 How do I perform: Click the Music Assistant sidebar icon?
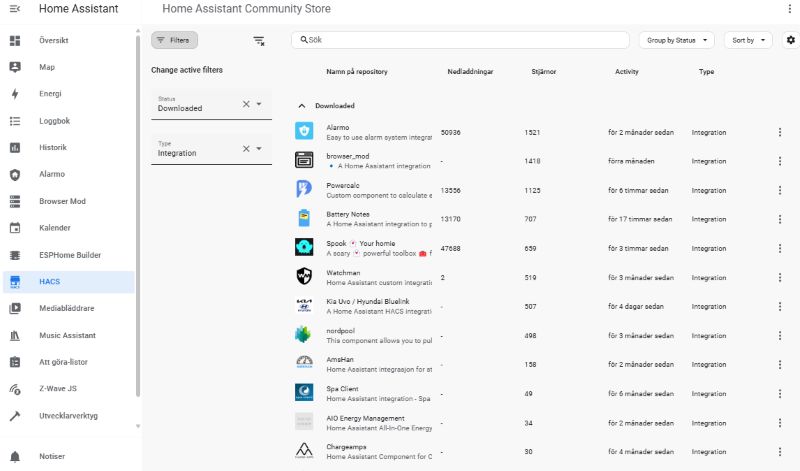15,335
